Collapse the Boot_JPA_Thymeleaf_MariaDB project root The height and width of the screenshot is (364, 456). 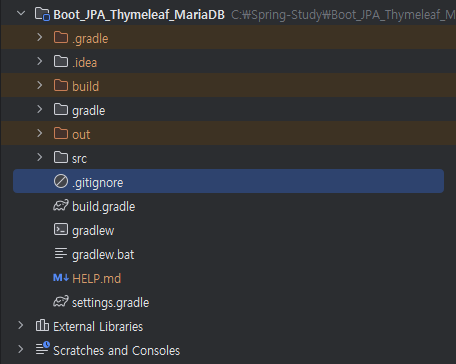coord(21,14)
